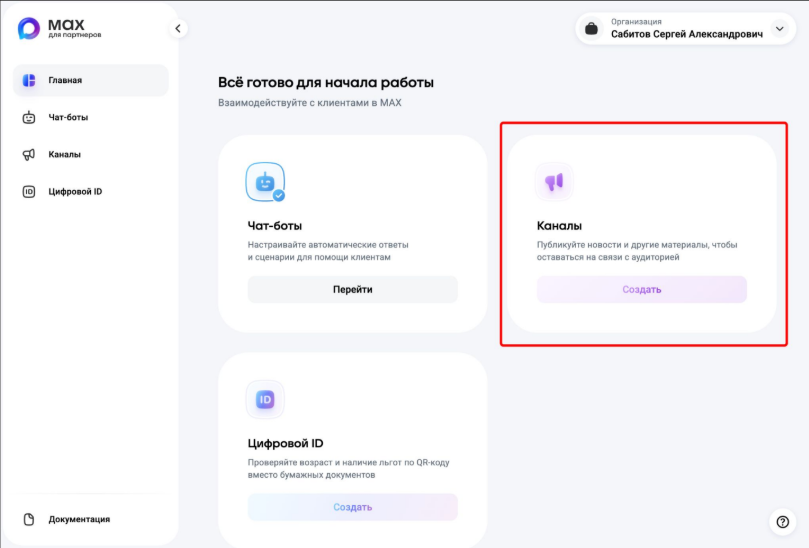Screen dimensions: 809x548
Task: Click the Цифровой ID card icon
Action: pyautogui.click(x=265, y=400)
